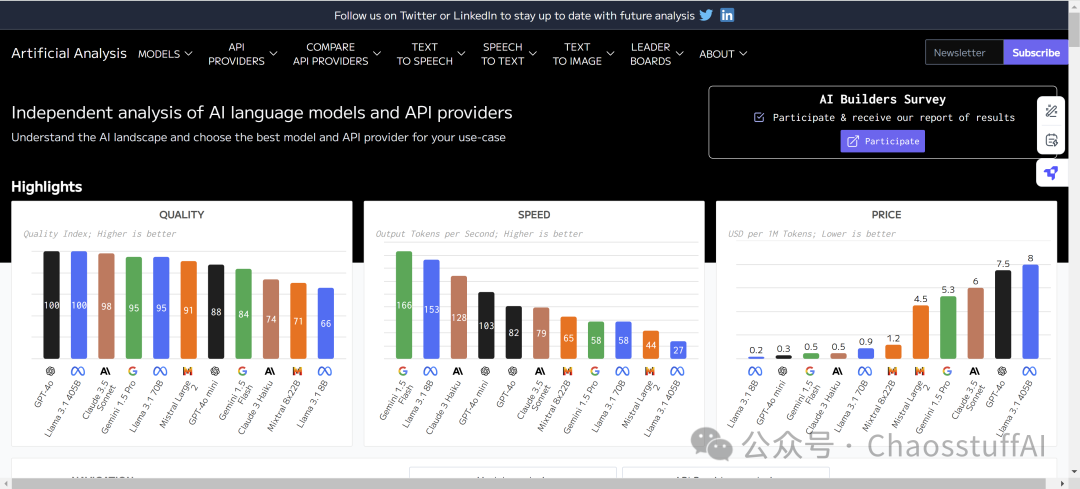1080x489 pixels.
Task: Click the Subscribe button
Action: (x=1036, y=52)
